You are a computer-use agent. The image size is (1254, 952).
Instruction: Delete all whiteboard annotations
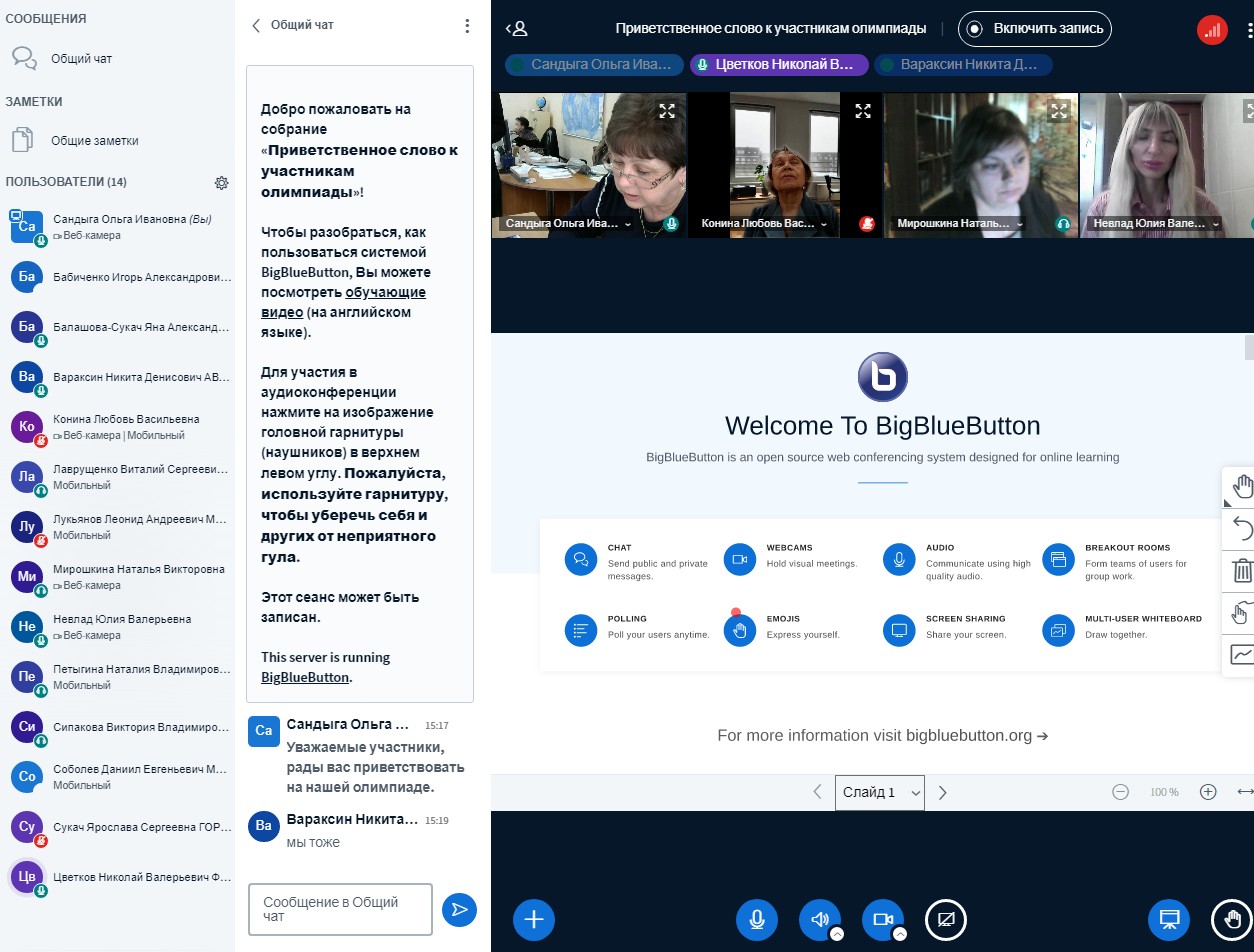[1241, 571]
